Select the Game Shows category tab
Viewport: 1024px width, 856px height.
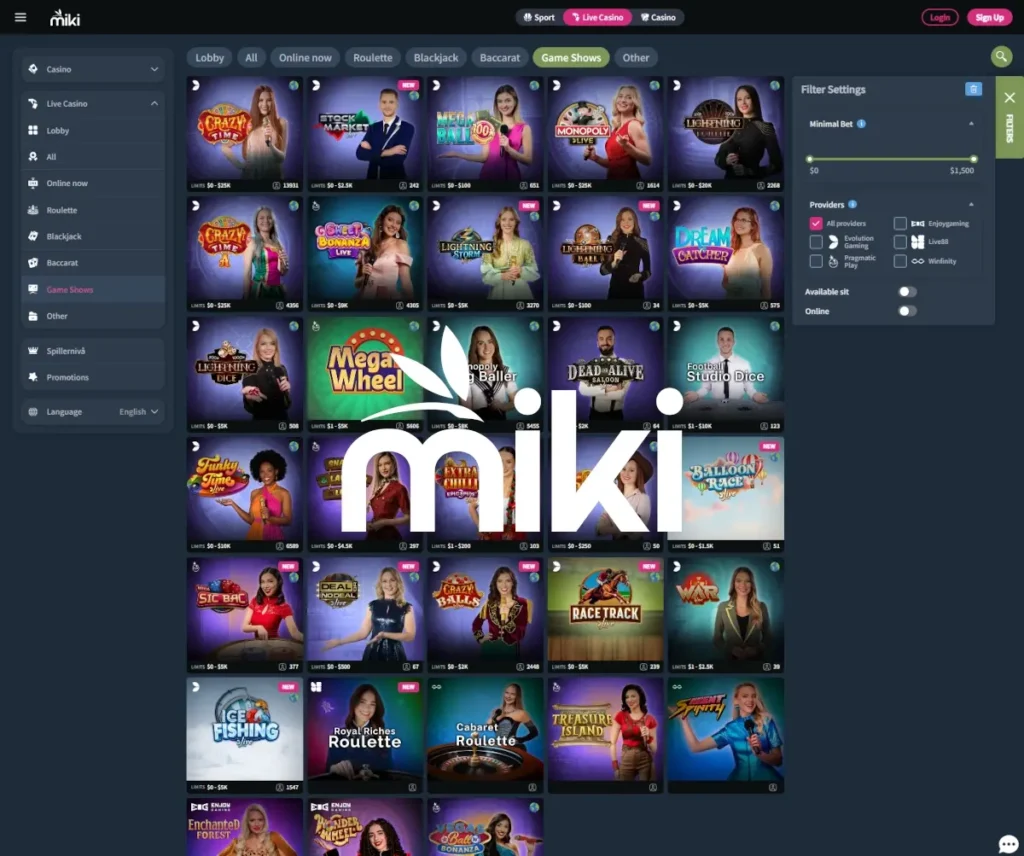point(571,57)
